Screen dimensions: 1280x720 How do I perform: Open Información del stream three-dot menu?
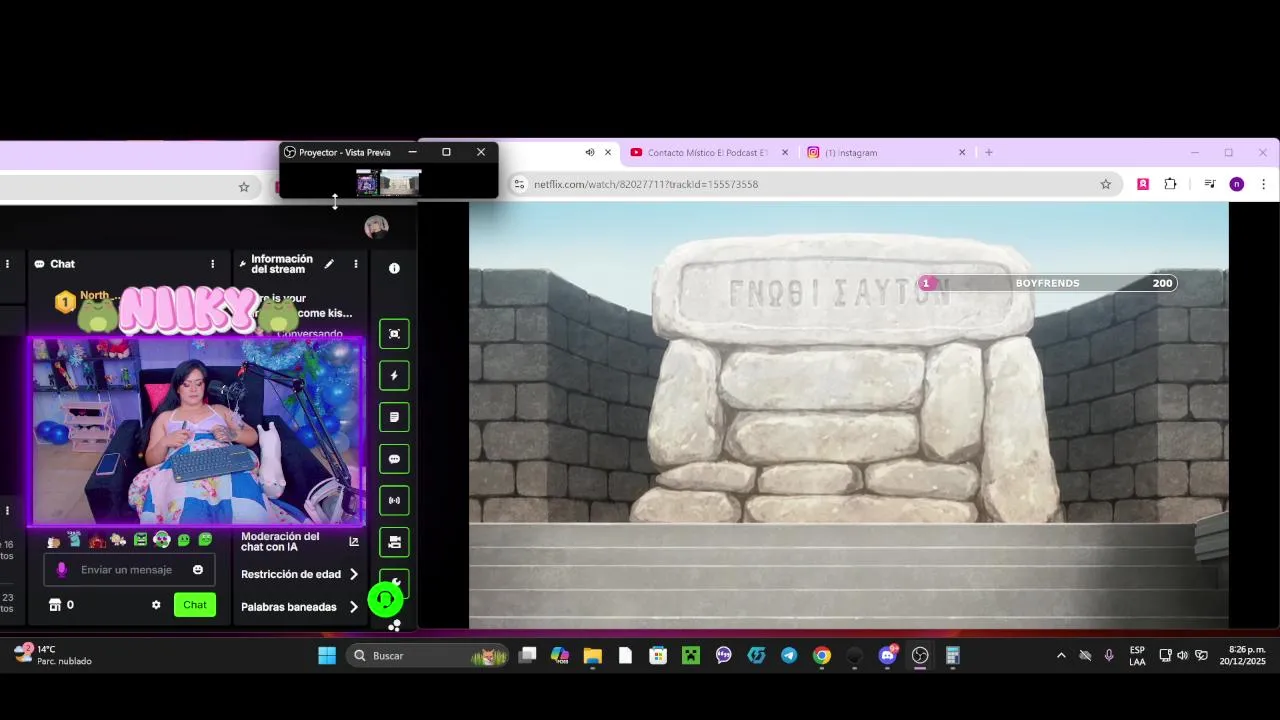click(x=355, y=264)
